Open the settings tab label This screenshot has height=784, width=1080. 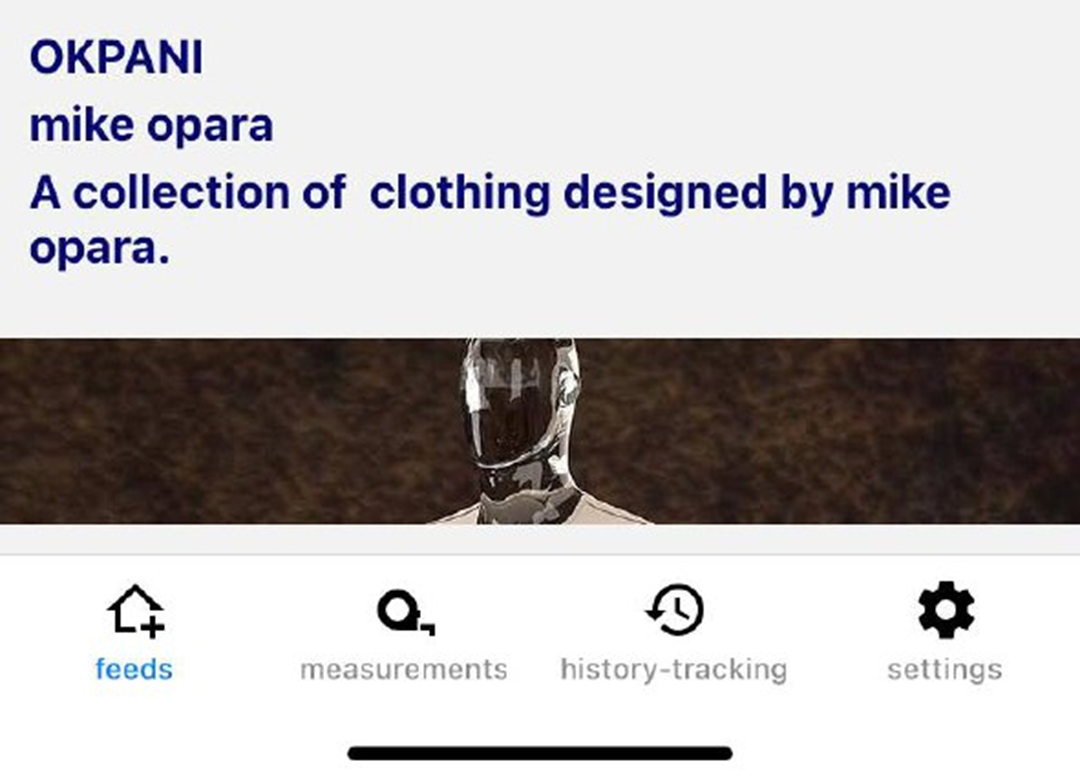click(x=945, y=670)
